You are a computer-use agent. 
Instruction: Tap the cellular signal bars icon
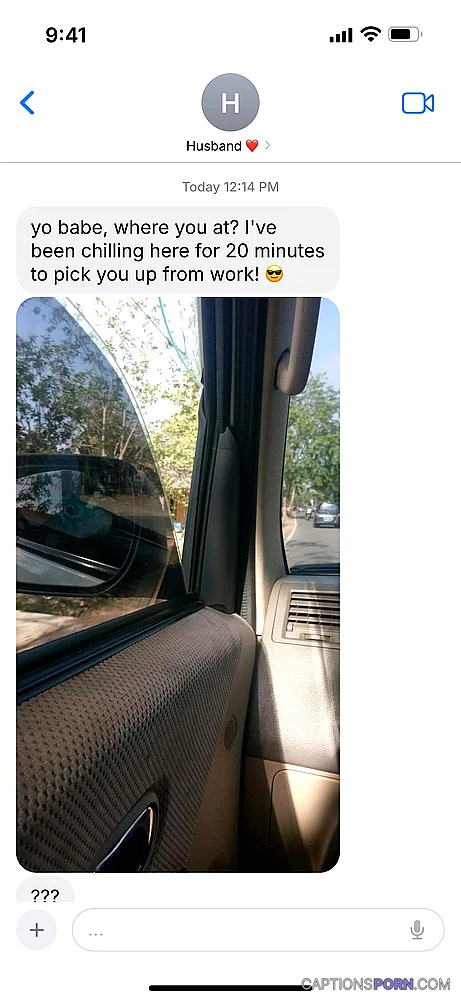(340, 36)
